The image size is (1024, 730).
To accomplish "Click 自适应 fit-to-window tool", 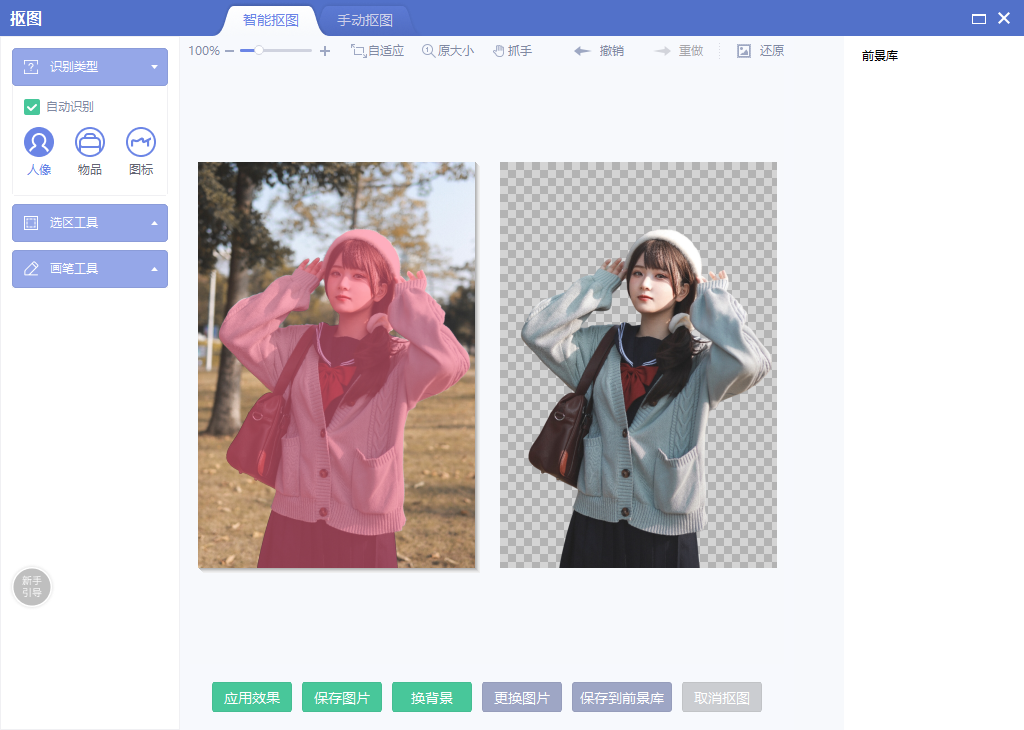I will point(377,51).
